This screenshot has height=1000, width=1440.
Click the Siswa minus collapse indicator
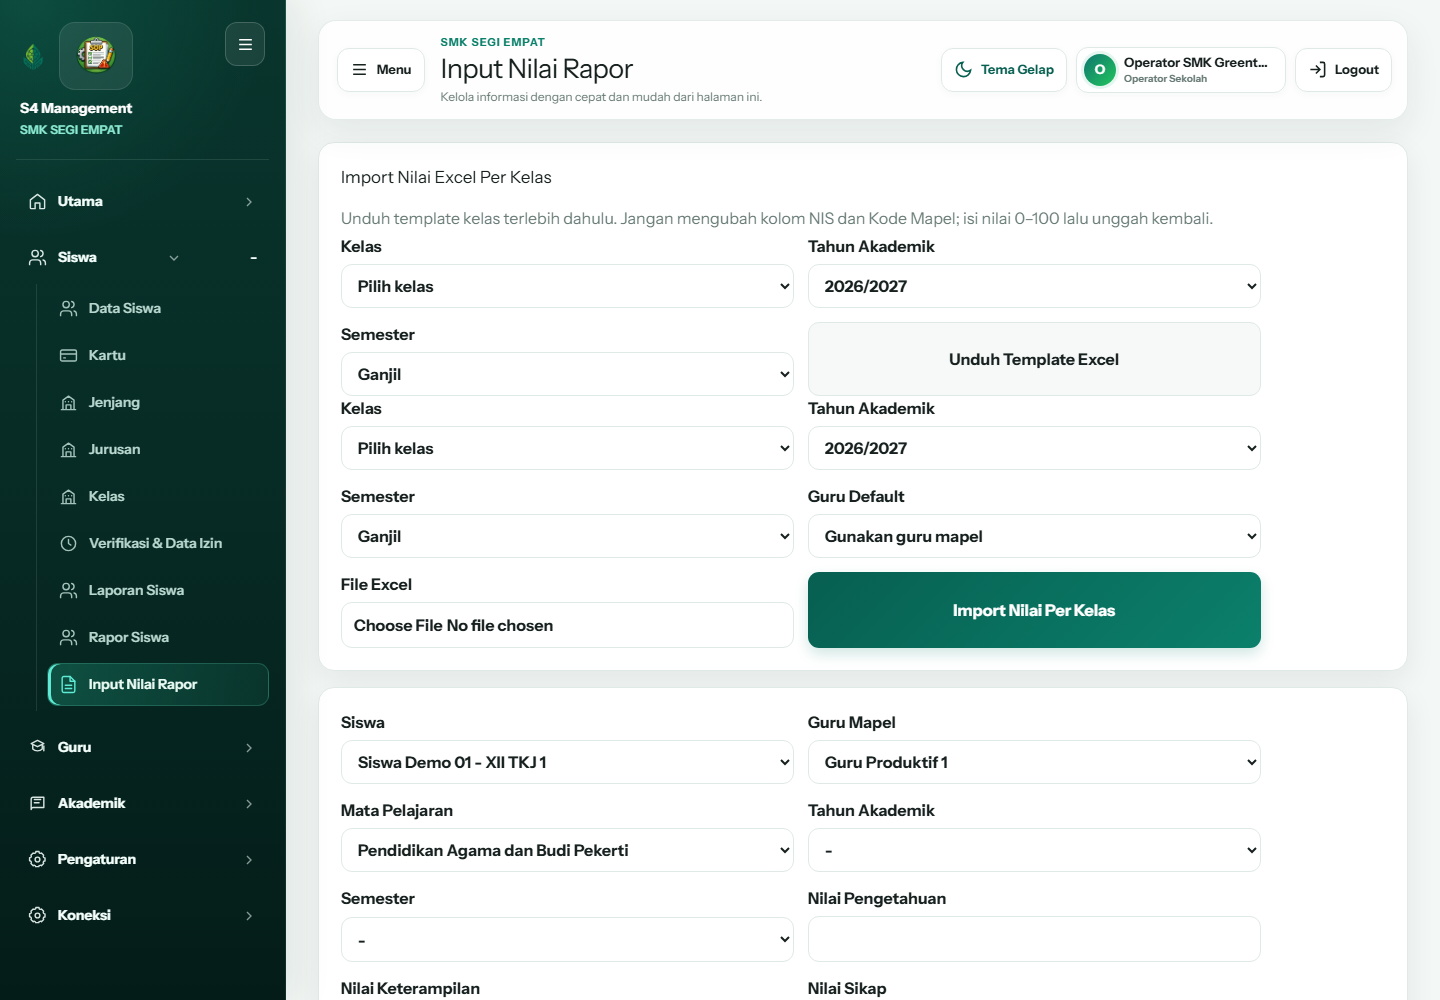254,258
